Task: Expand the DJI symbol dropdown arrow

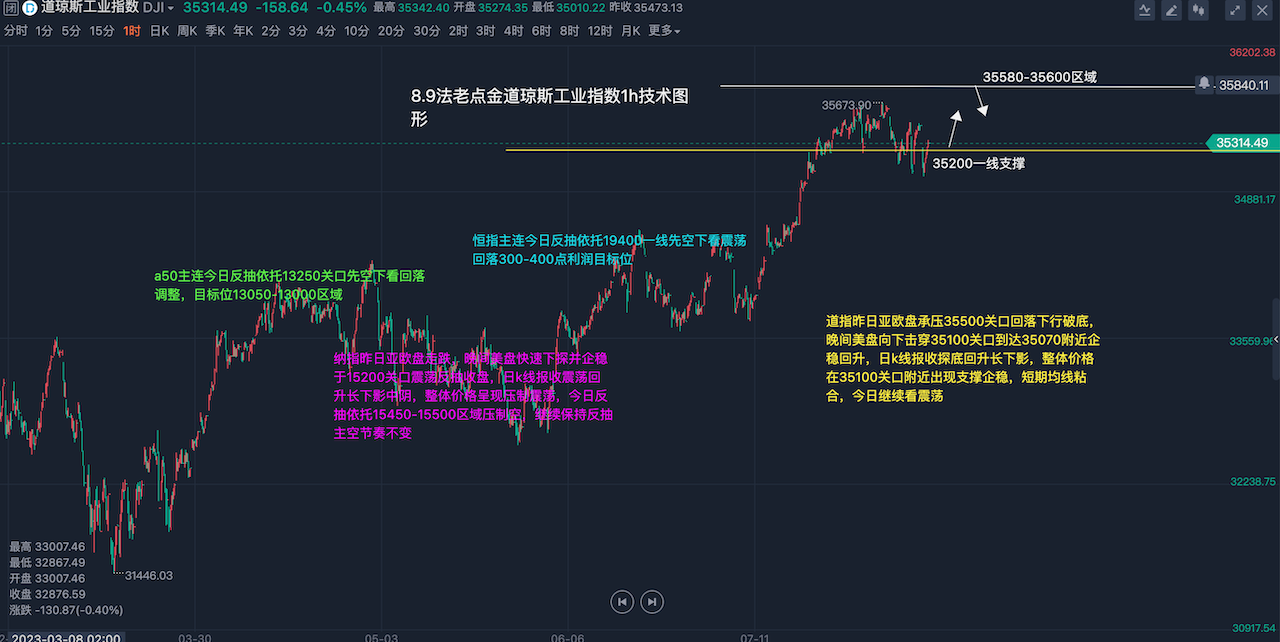Action: pos(171,8)
